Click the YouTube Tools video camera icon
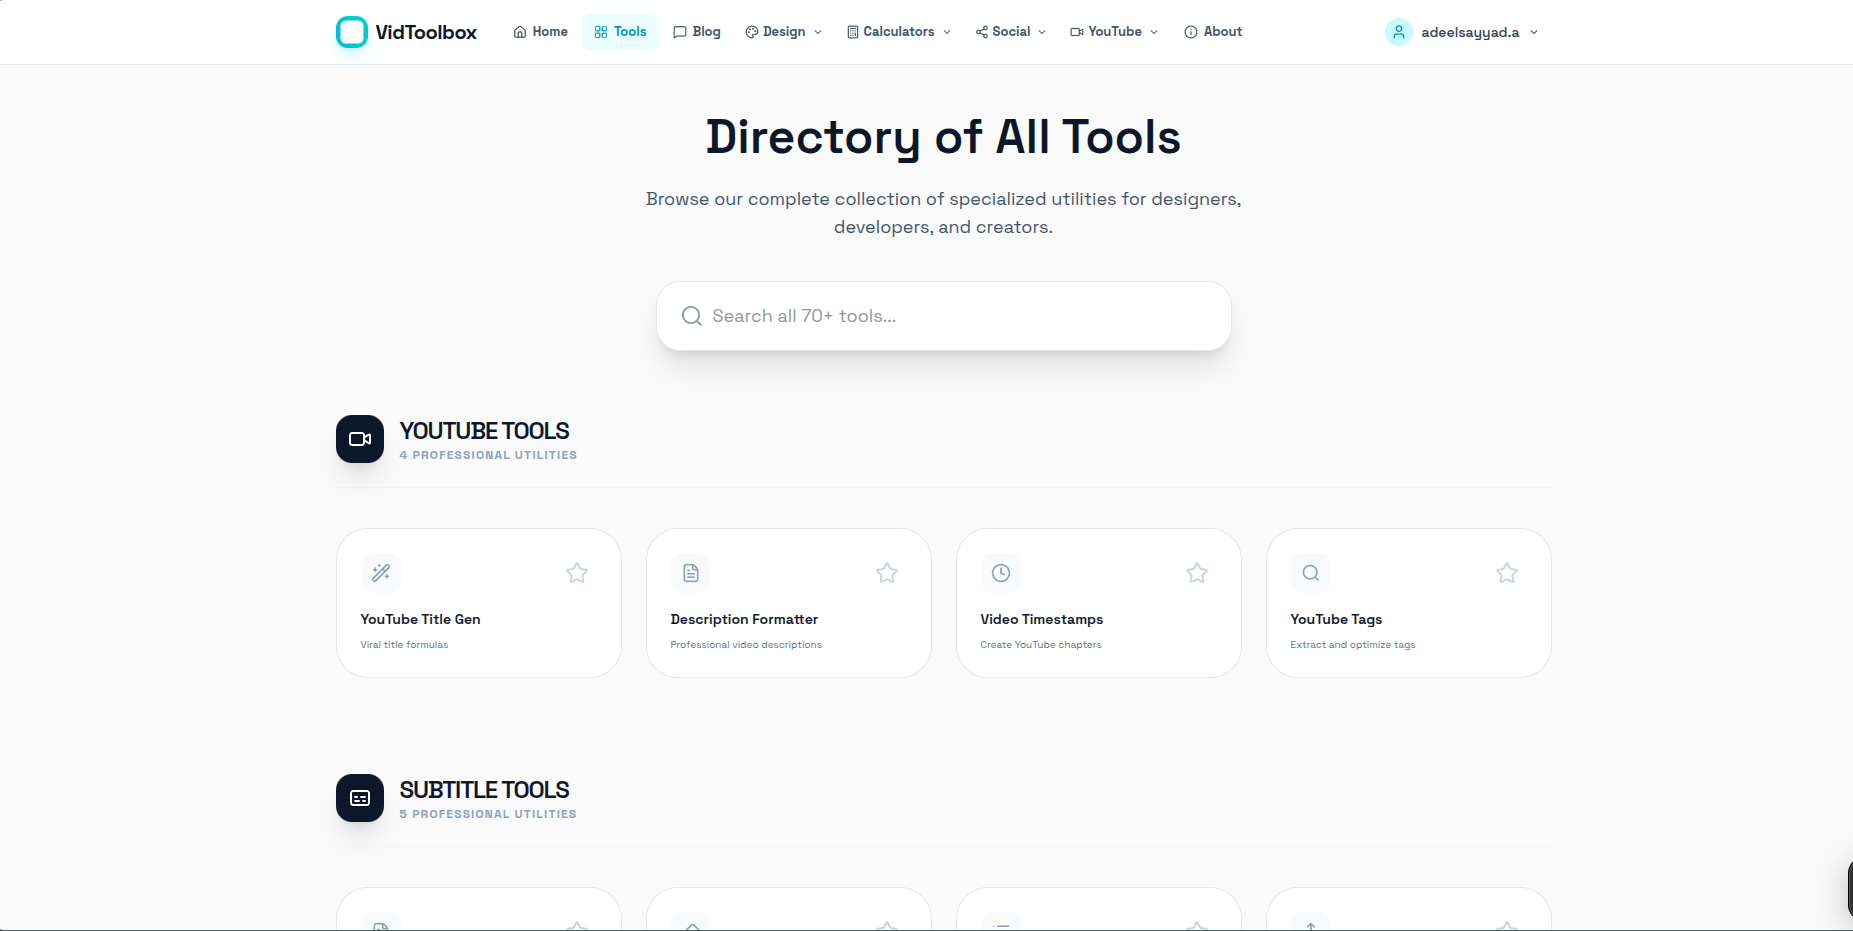Viewport: 1853px width, 931px height. [x=359, y=439]
